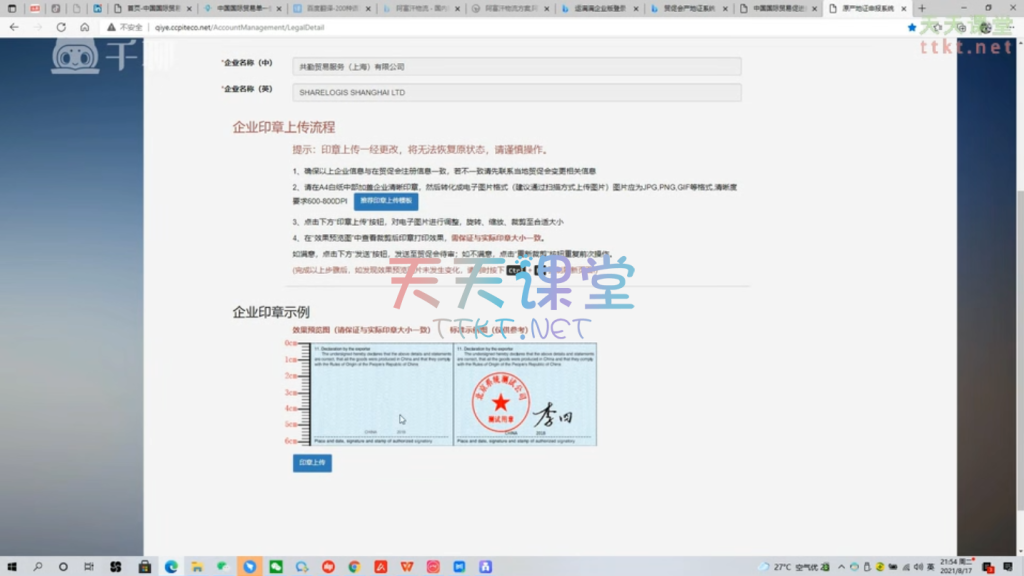Open the Windows Start menu
Viewport: 1024px width, 576px height.
pos(11,566)
